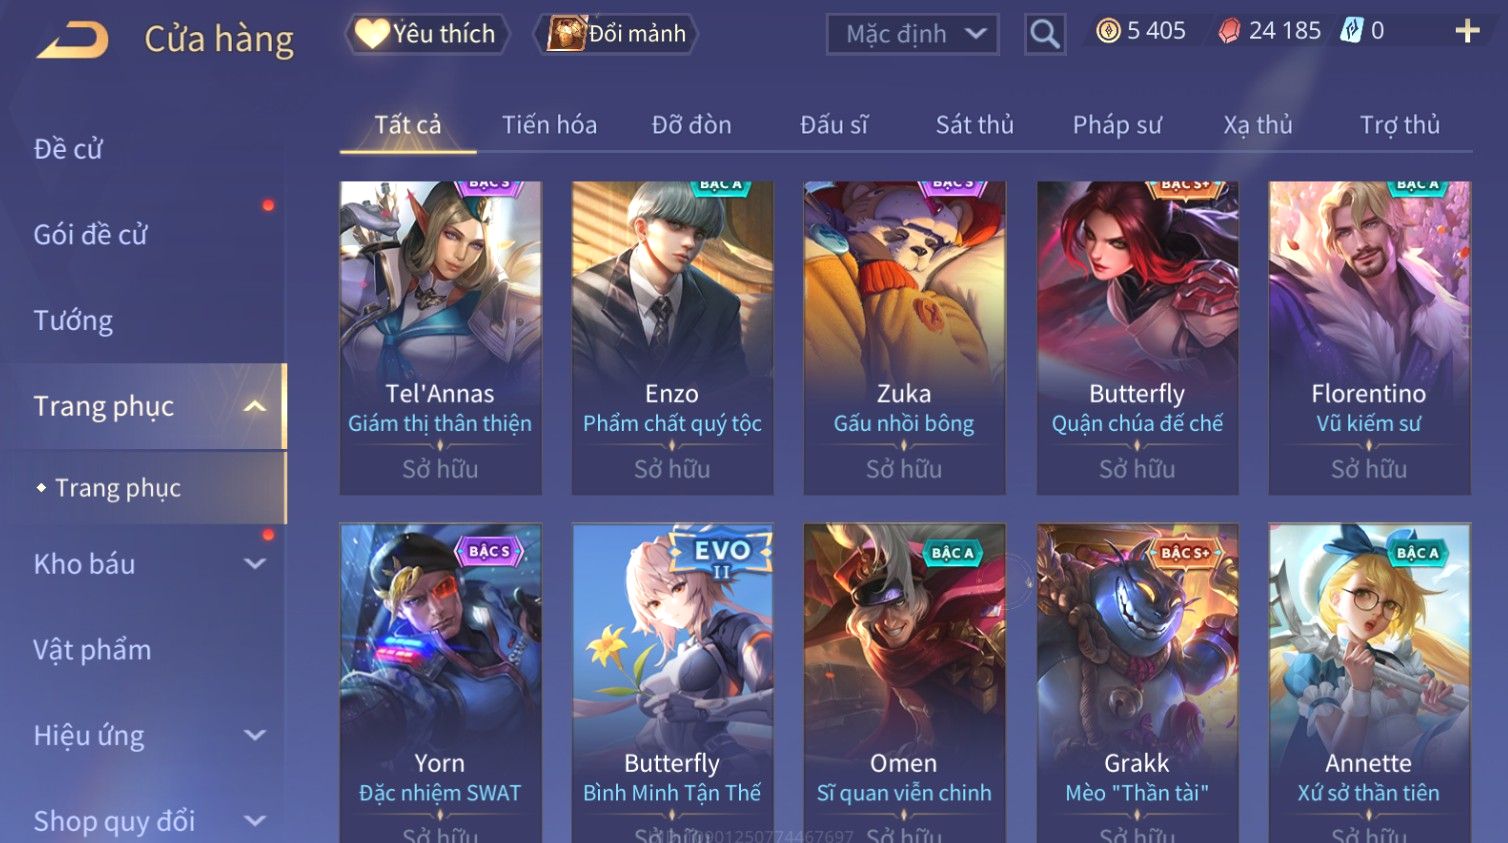Switch to the Sát thủ tab
Screen dimensions: 1508x843
click(974, 125)
